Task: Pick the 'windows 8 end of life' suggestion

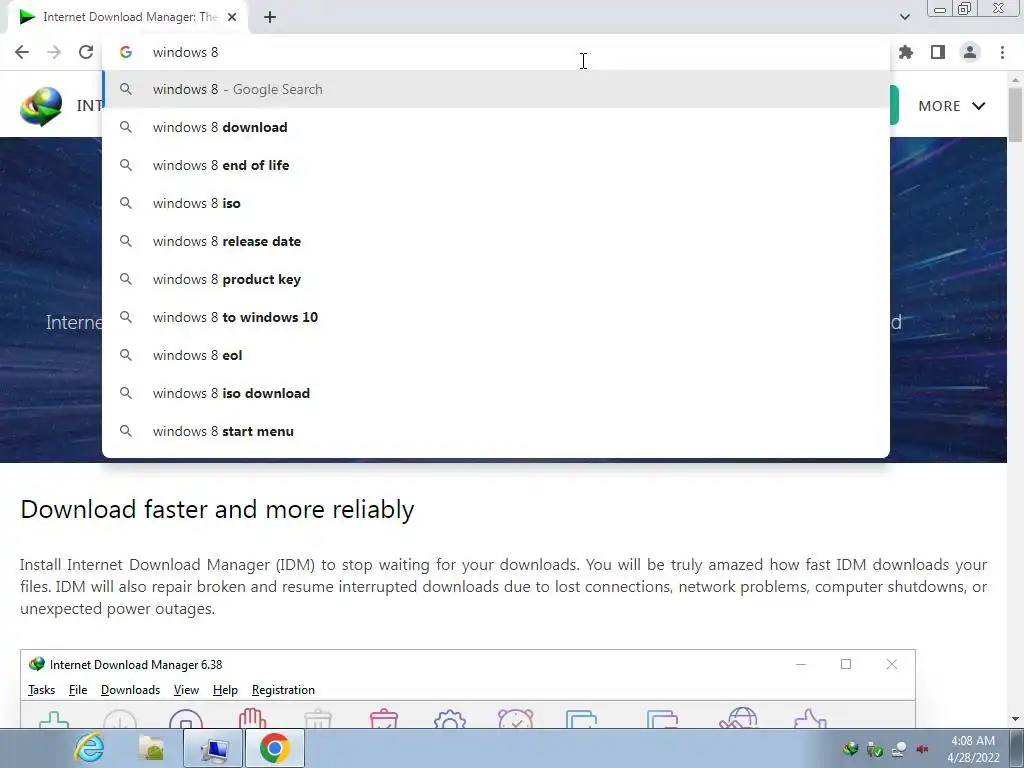Action: [x=496, y=165]
